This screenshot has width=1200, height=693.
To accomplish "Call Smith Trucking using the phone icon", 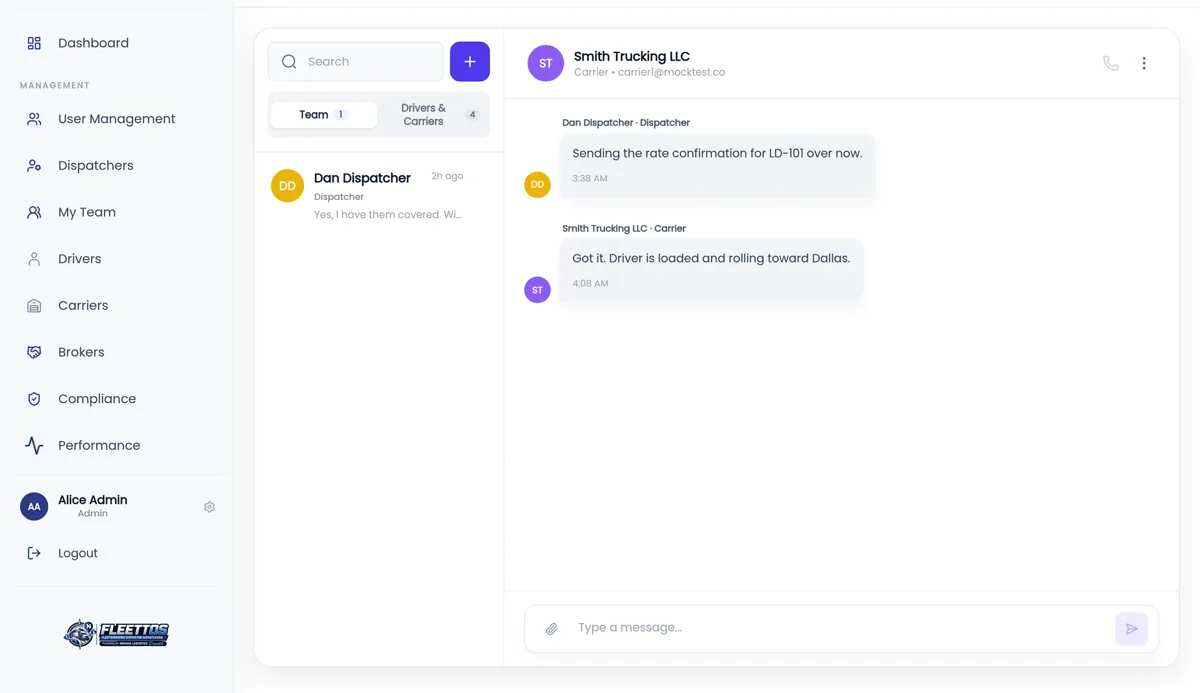I will pos(1111,63).
